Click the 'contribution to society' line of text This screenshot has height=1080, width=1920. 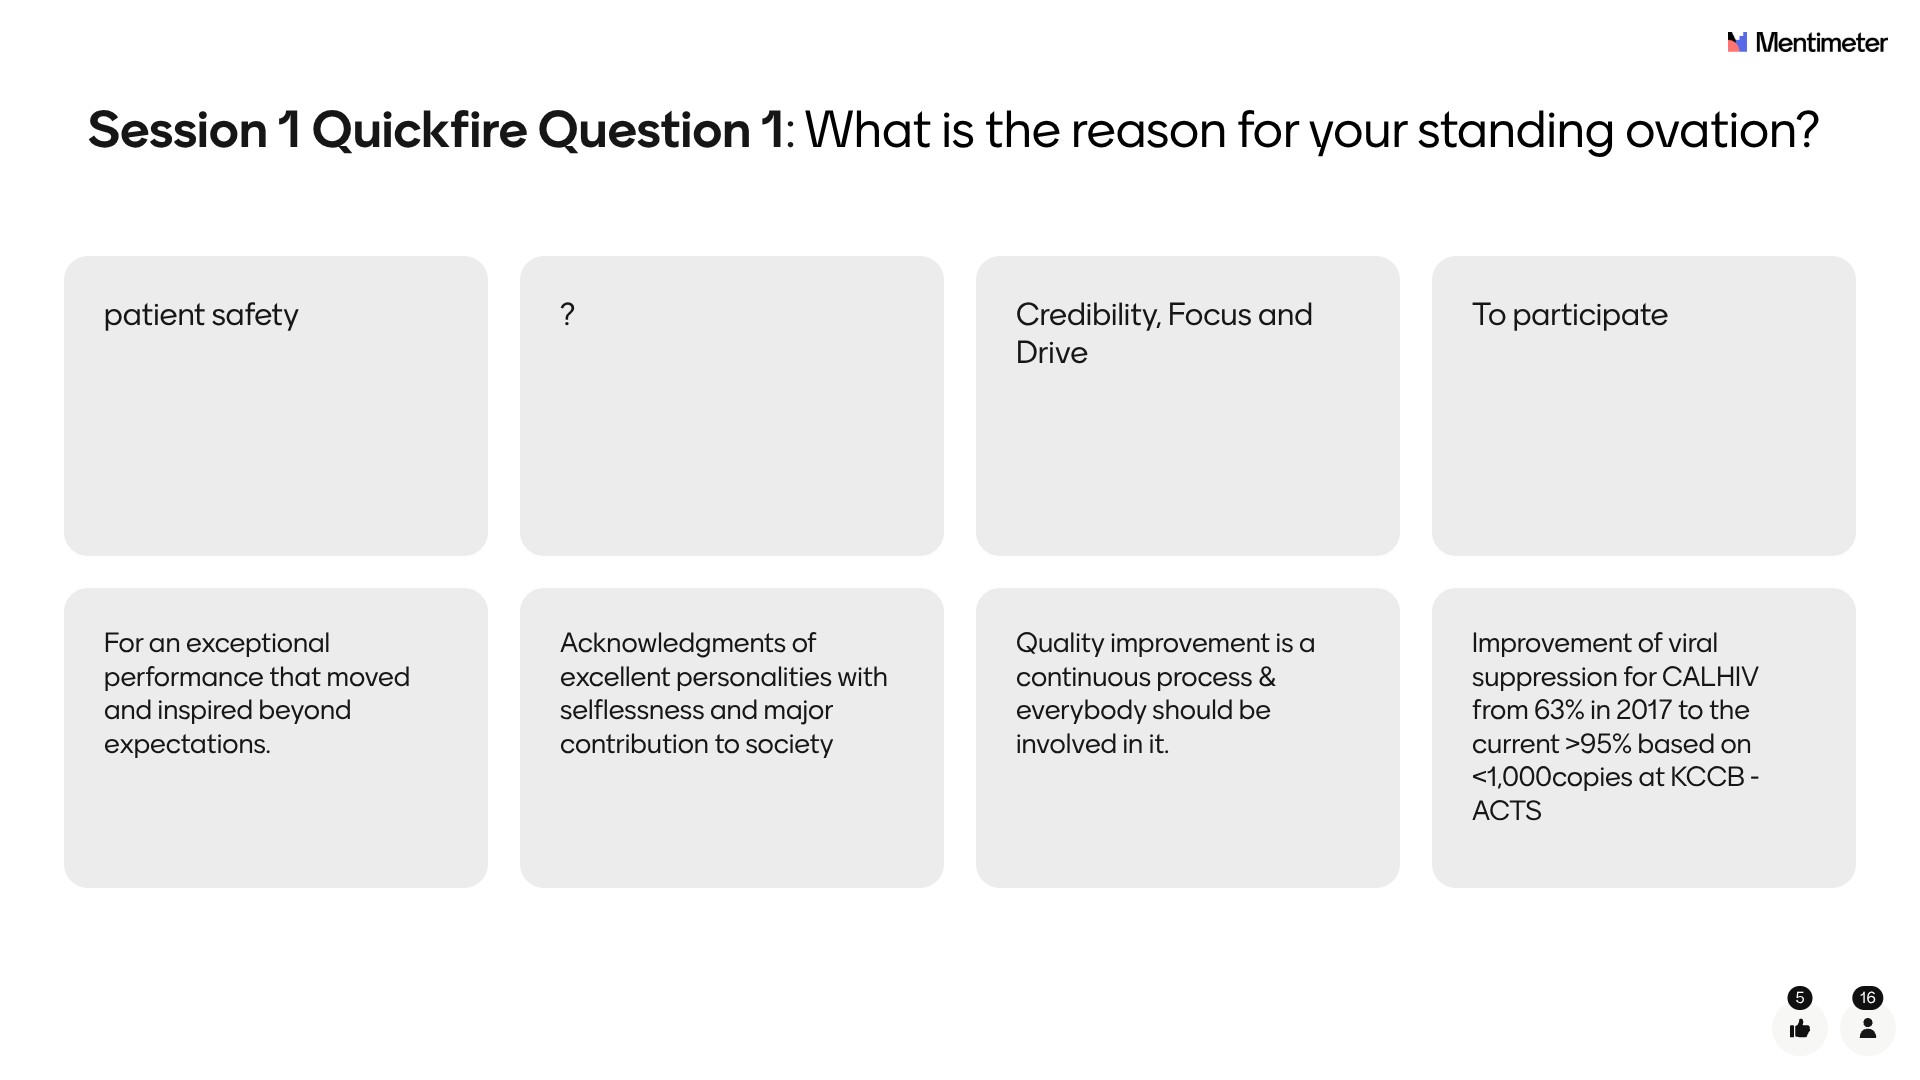pos(696,744)
